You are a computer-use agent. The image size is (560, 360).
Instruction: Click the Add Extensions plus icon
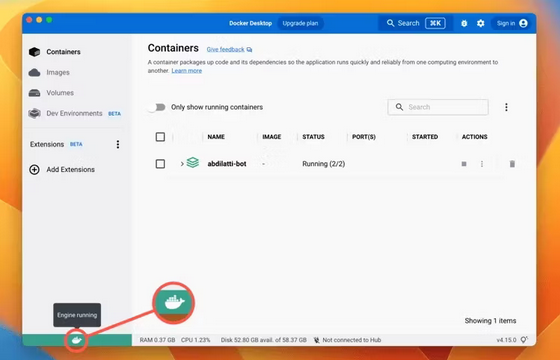(34, 170)
